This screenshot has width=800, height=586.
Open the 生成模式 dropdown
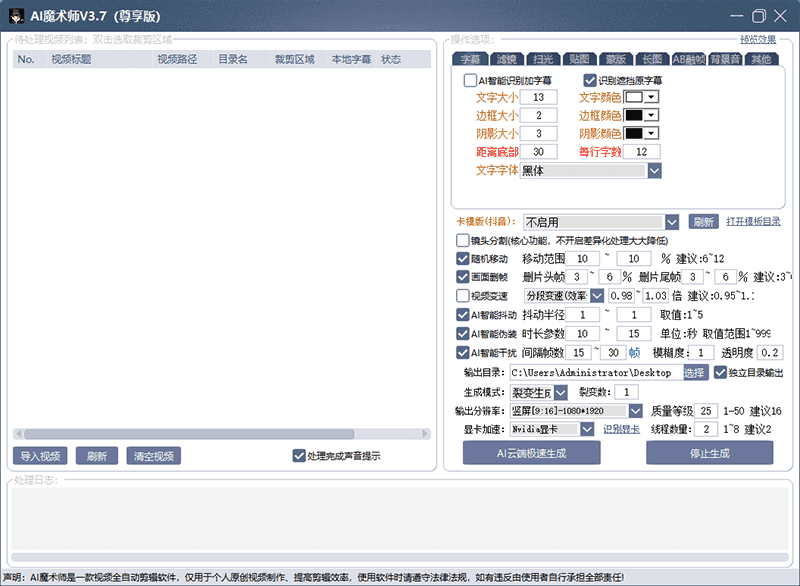[560, 393]
